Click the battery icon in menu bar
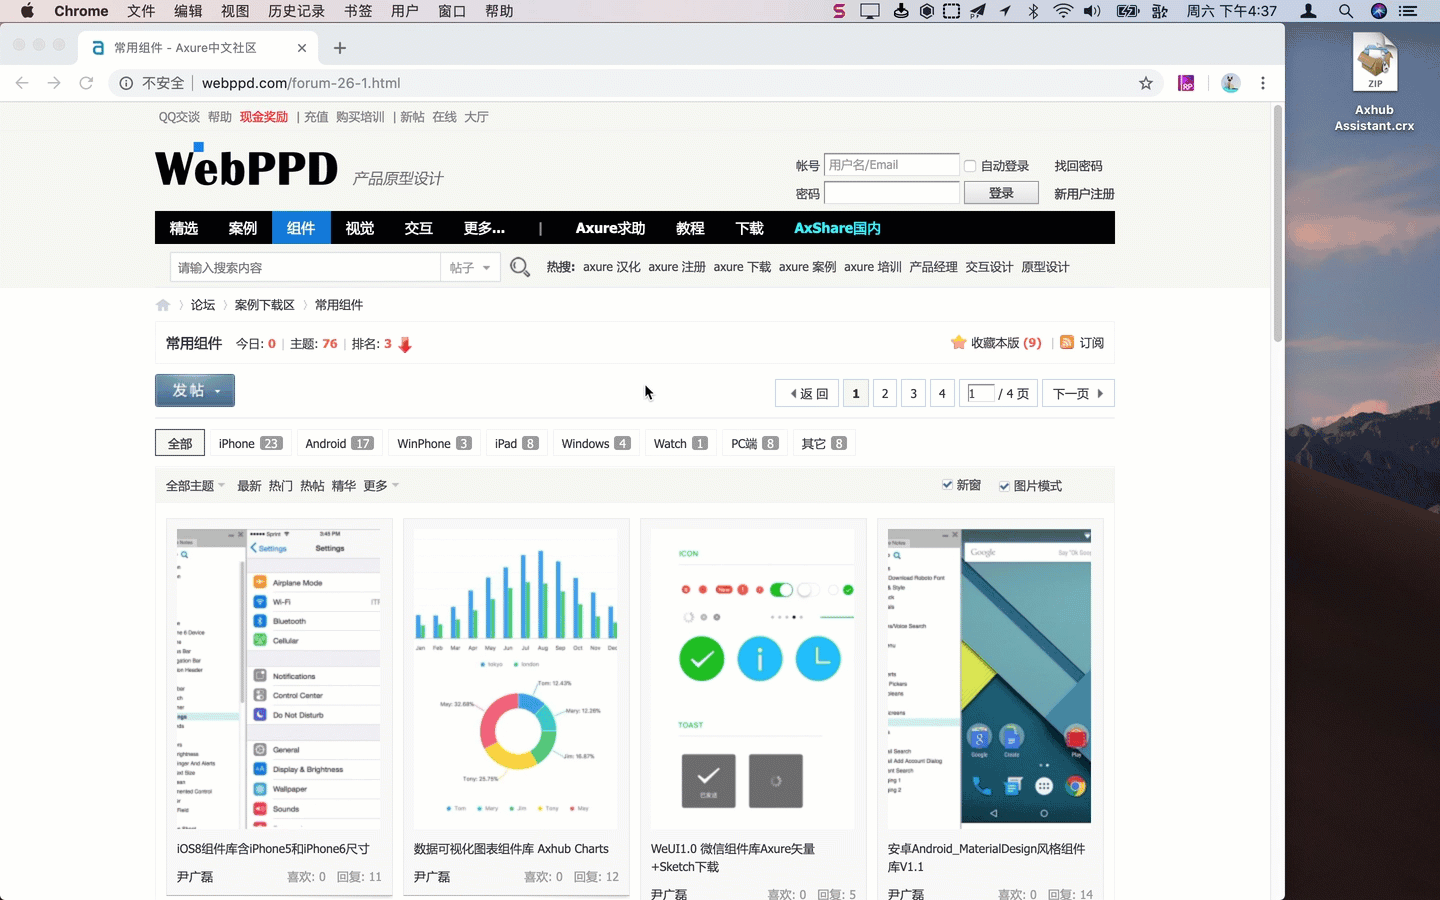The width and height of the screenshot is (1440, 900). click(1128, 11)
